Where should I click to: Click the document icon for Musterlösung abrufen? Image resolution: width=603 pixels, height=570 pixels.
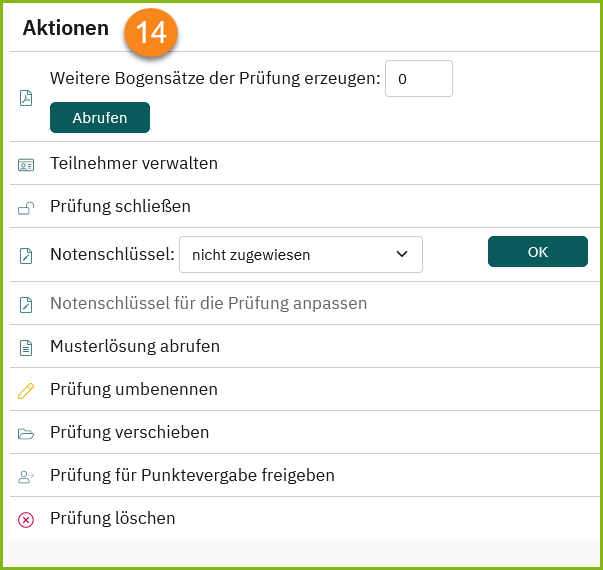tap(26, 348)
